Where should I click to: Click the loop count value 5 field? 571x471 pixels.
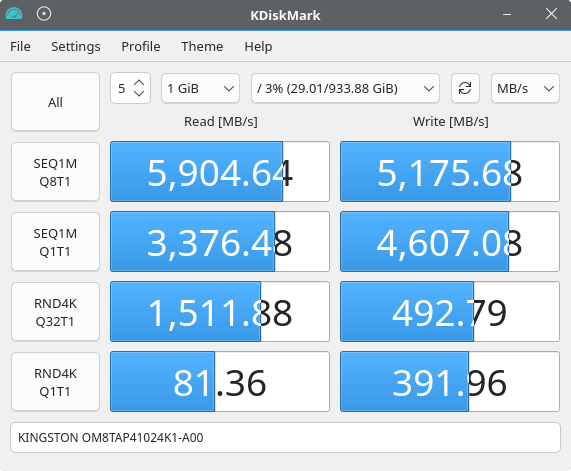(122, 88)
